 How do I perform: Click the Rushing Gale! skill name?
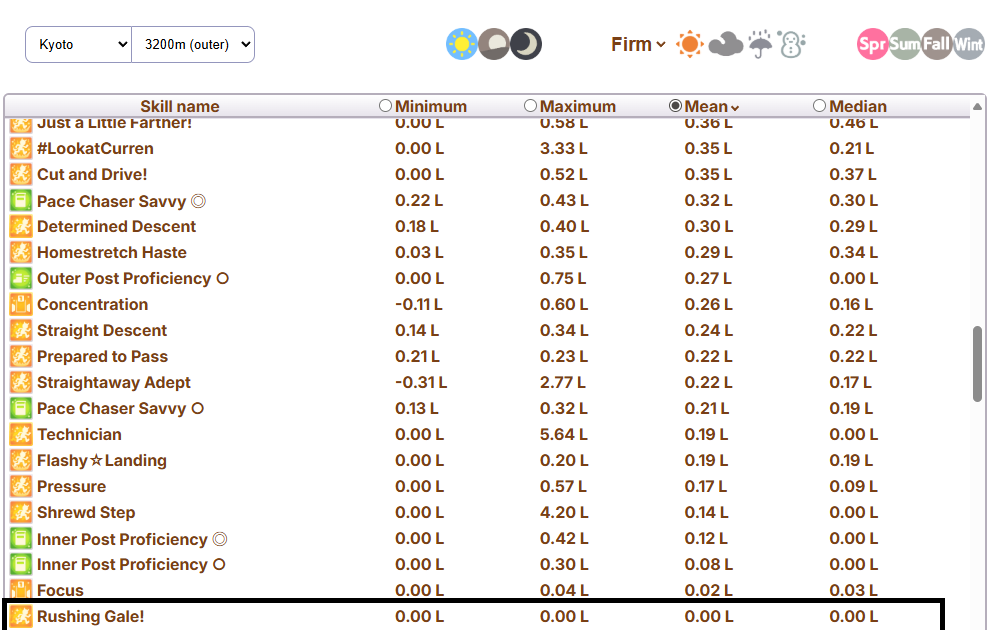91,616
